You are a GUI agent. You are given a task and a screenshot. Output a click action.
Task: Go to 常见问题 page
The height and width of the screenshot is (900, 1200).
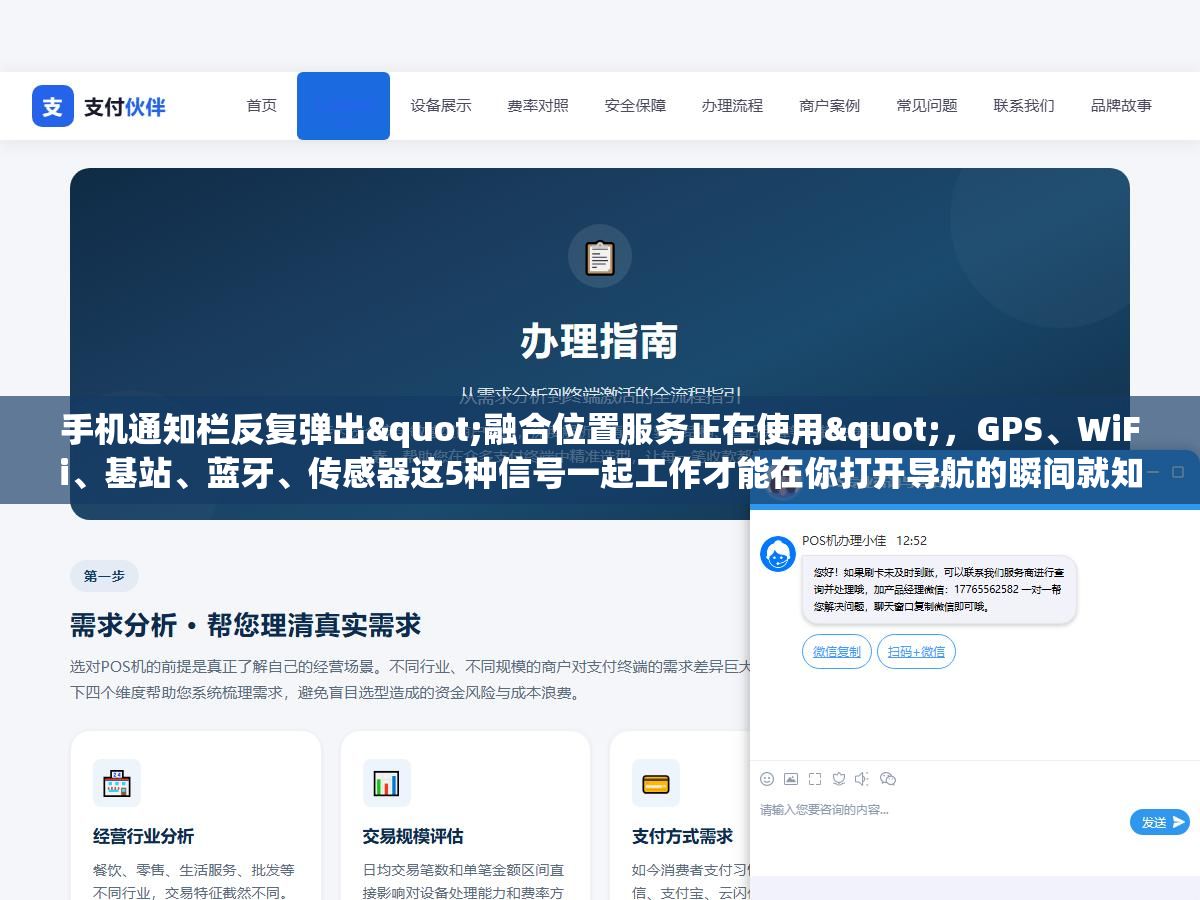pyautogui.click(x=927, y=106)
